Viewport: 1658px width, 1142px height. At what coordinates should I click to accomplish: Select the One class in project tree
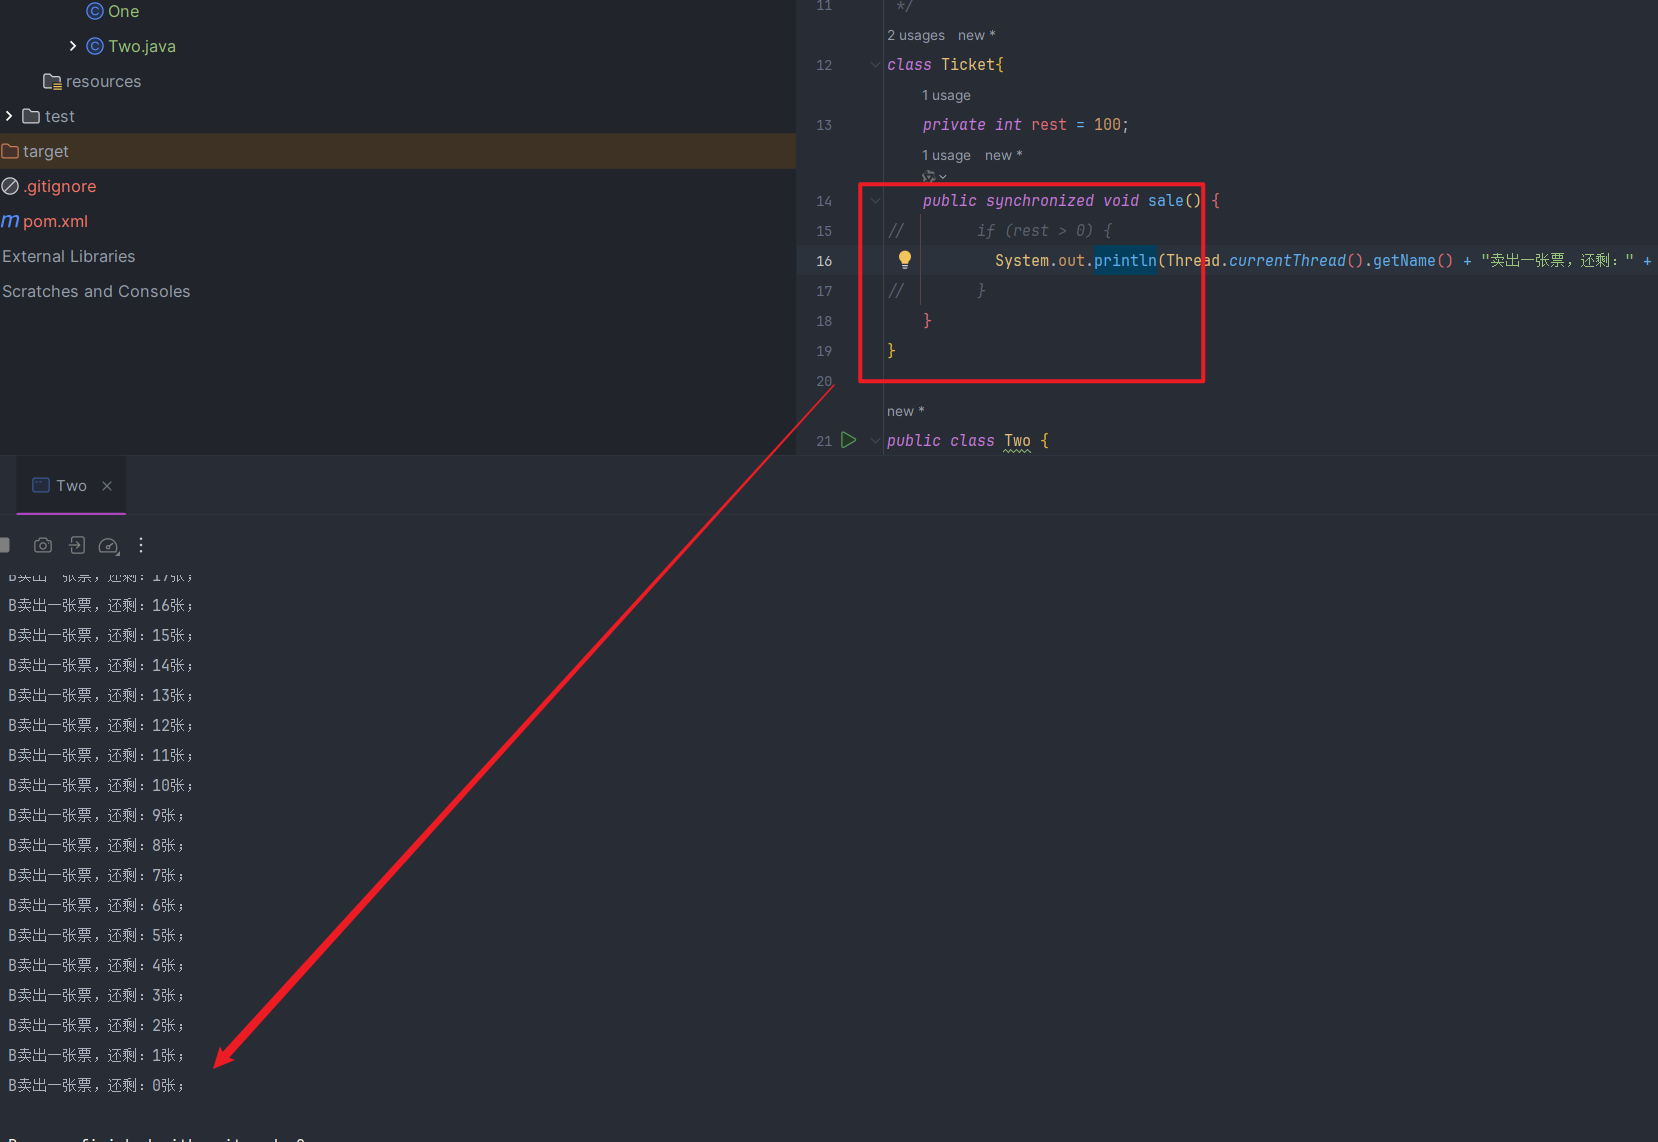tap(124, 11)
